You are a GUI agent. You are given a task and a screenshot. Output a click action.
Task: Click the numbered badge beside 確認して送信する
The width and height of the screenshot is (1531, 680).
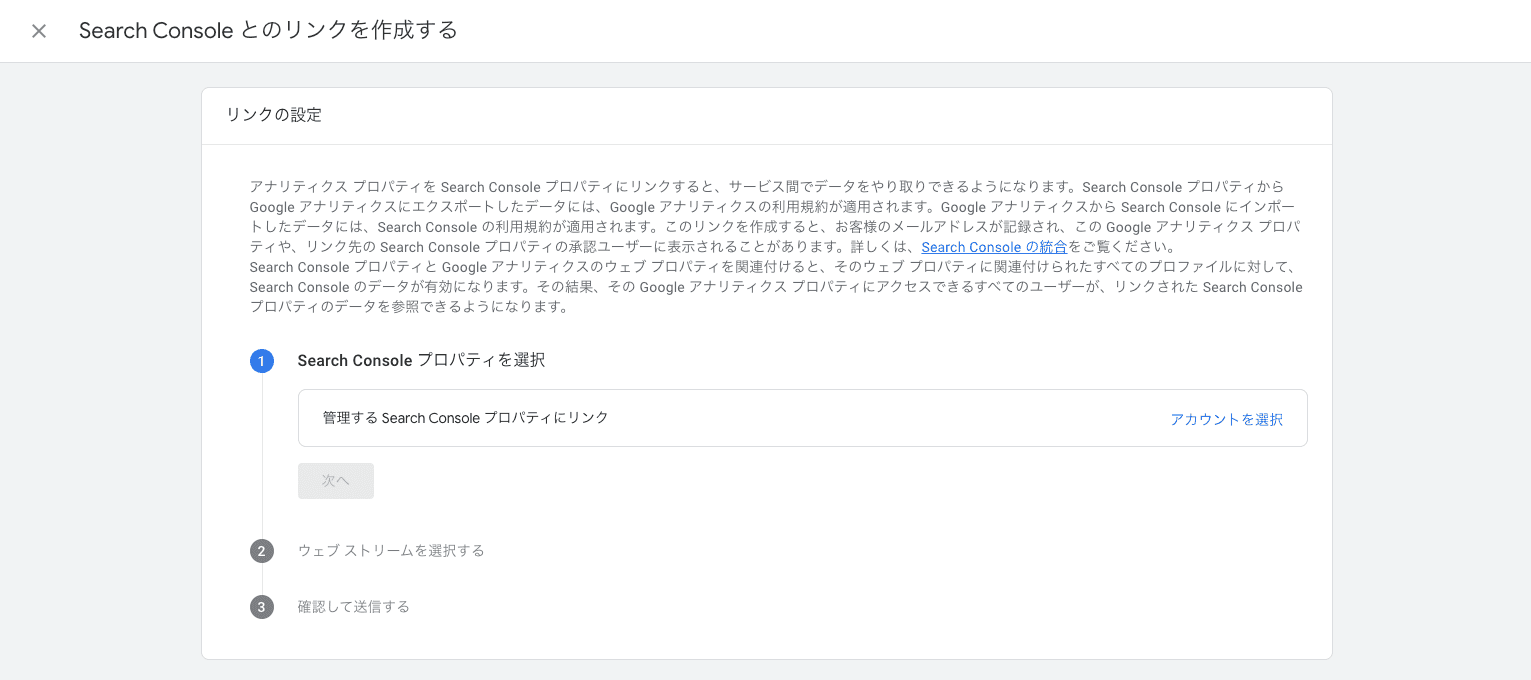tap(262, 606)
